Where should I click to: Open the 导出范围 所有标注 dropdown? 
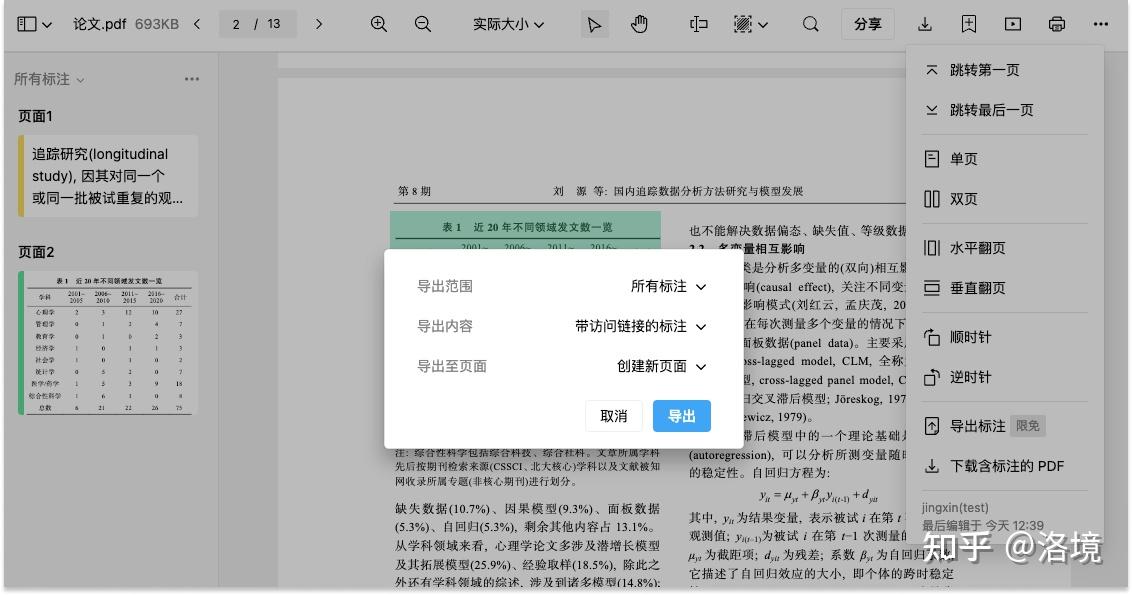pyautogui.click(x=669, y=286)
